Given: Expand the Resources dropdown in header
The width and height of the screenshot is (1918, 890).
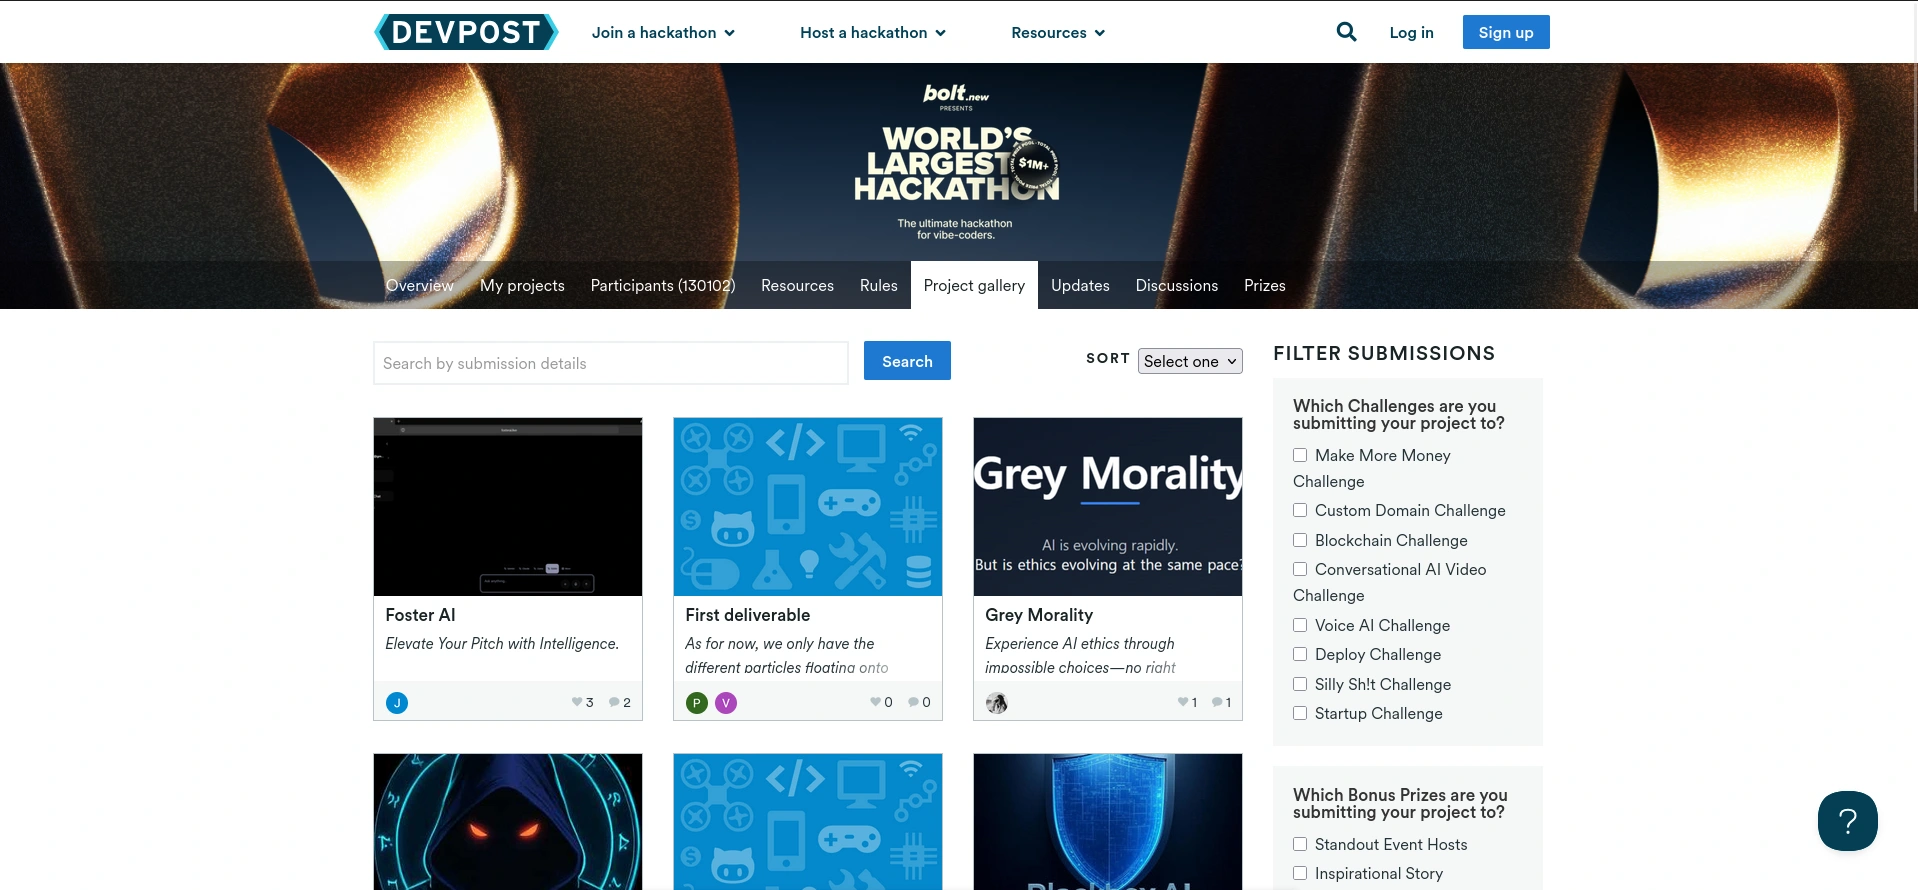Looking at the screenshot, I should [1058, 32].
